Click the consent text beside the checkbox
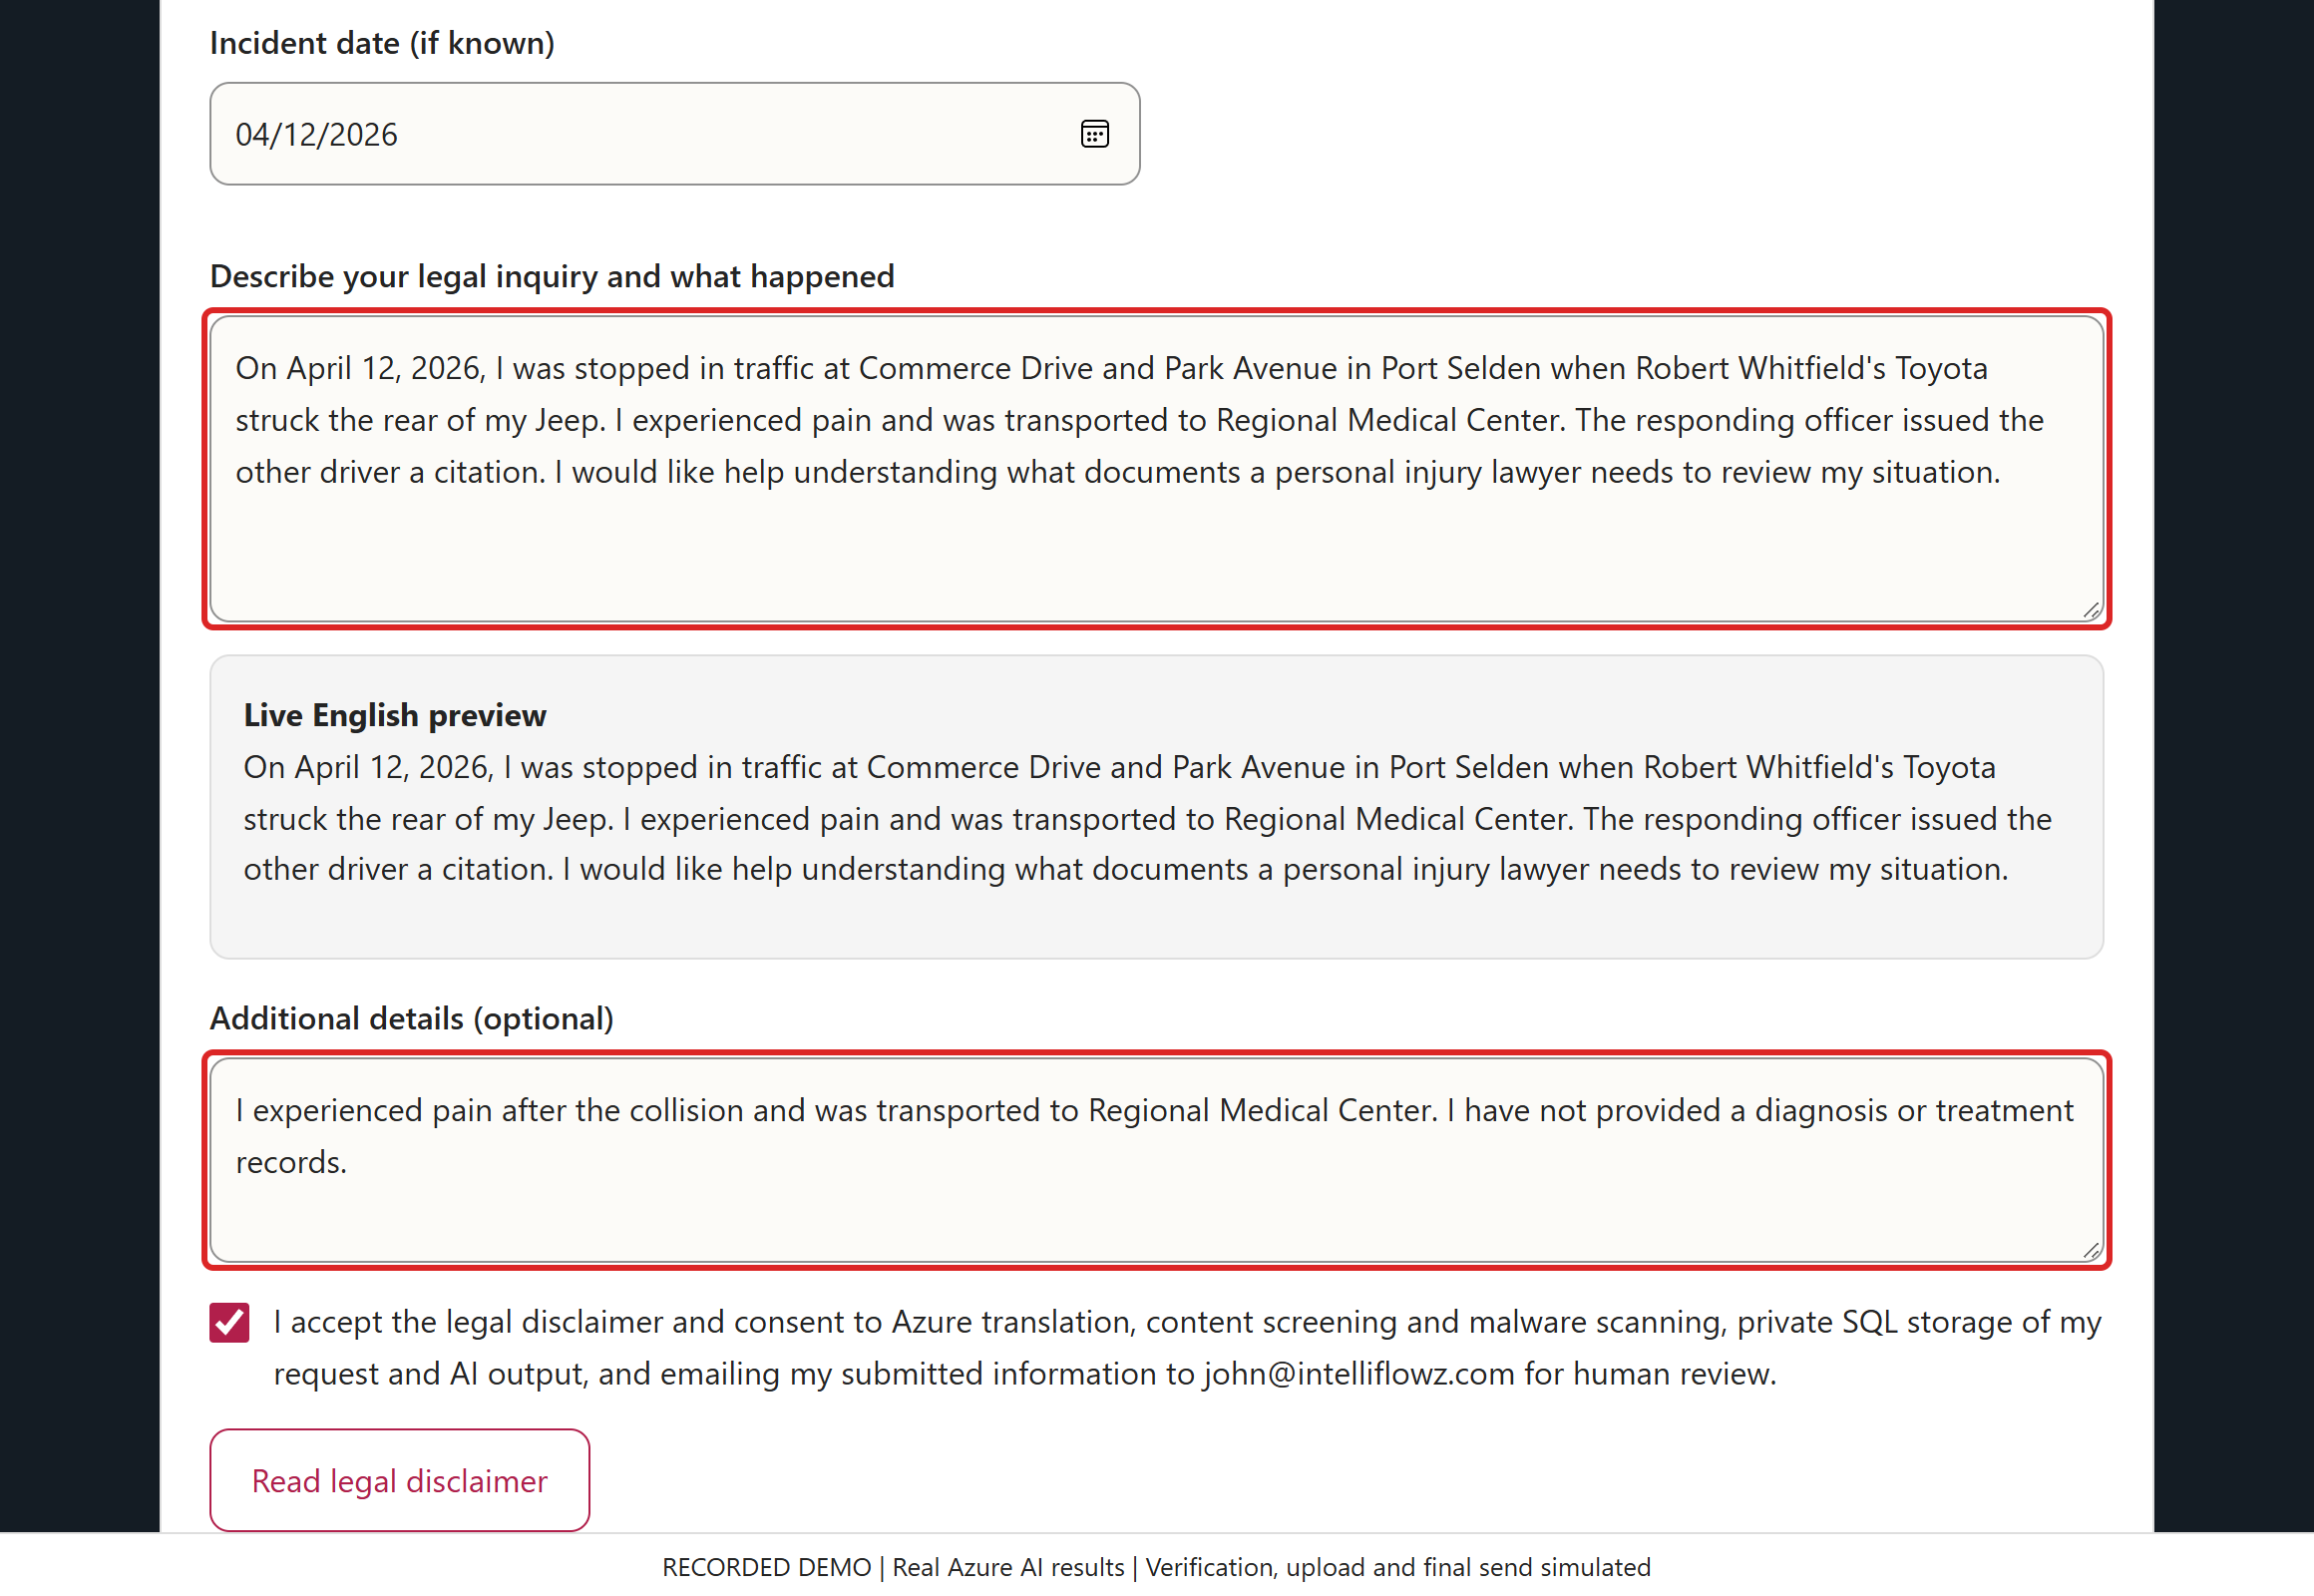 click(x=1187, y=1348)
